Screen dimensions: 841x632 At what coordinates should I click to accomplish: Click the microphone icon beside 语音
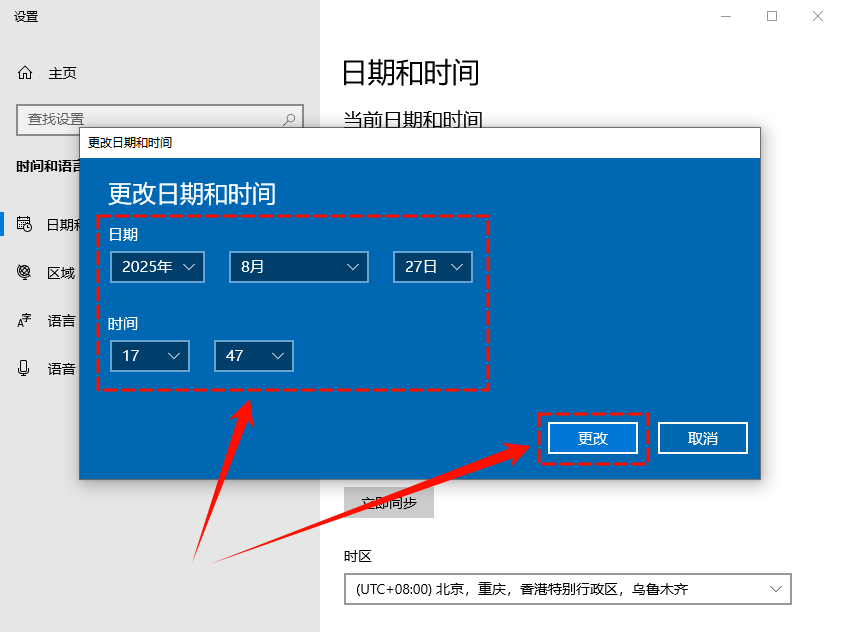(24, 368)
